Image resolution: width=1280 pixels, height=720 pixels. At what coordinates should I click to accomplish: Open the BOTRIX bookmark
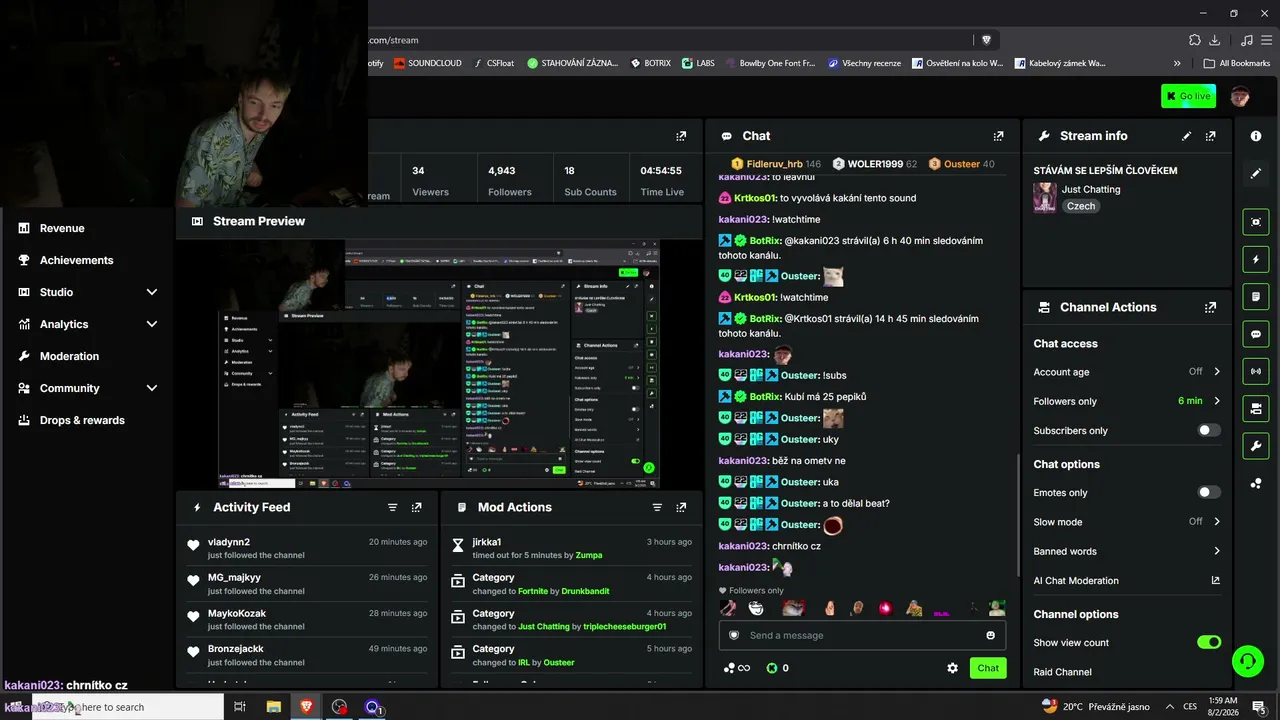[650, 63]
